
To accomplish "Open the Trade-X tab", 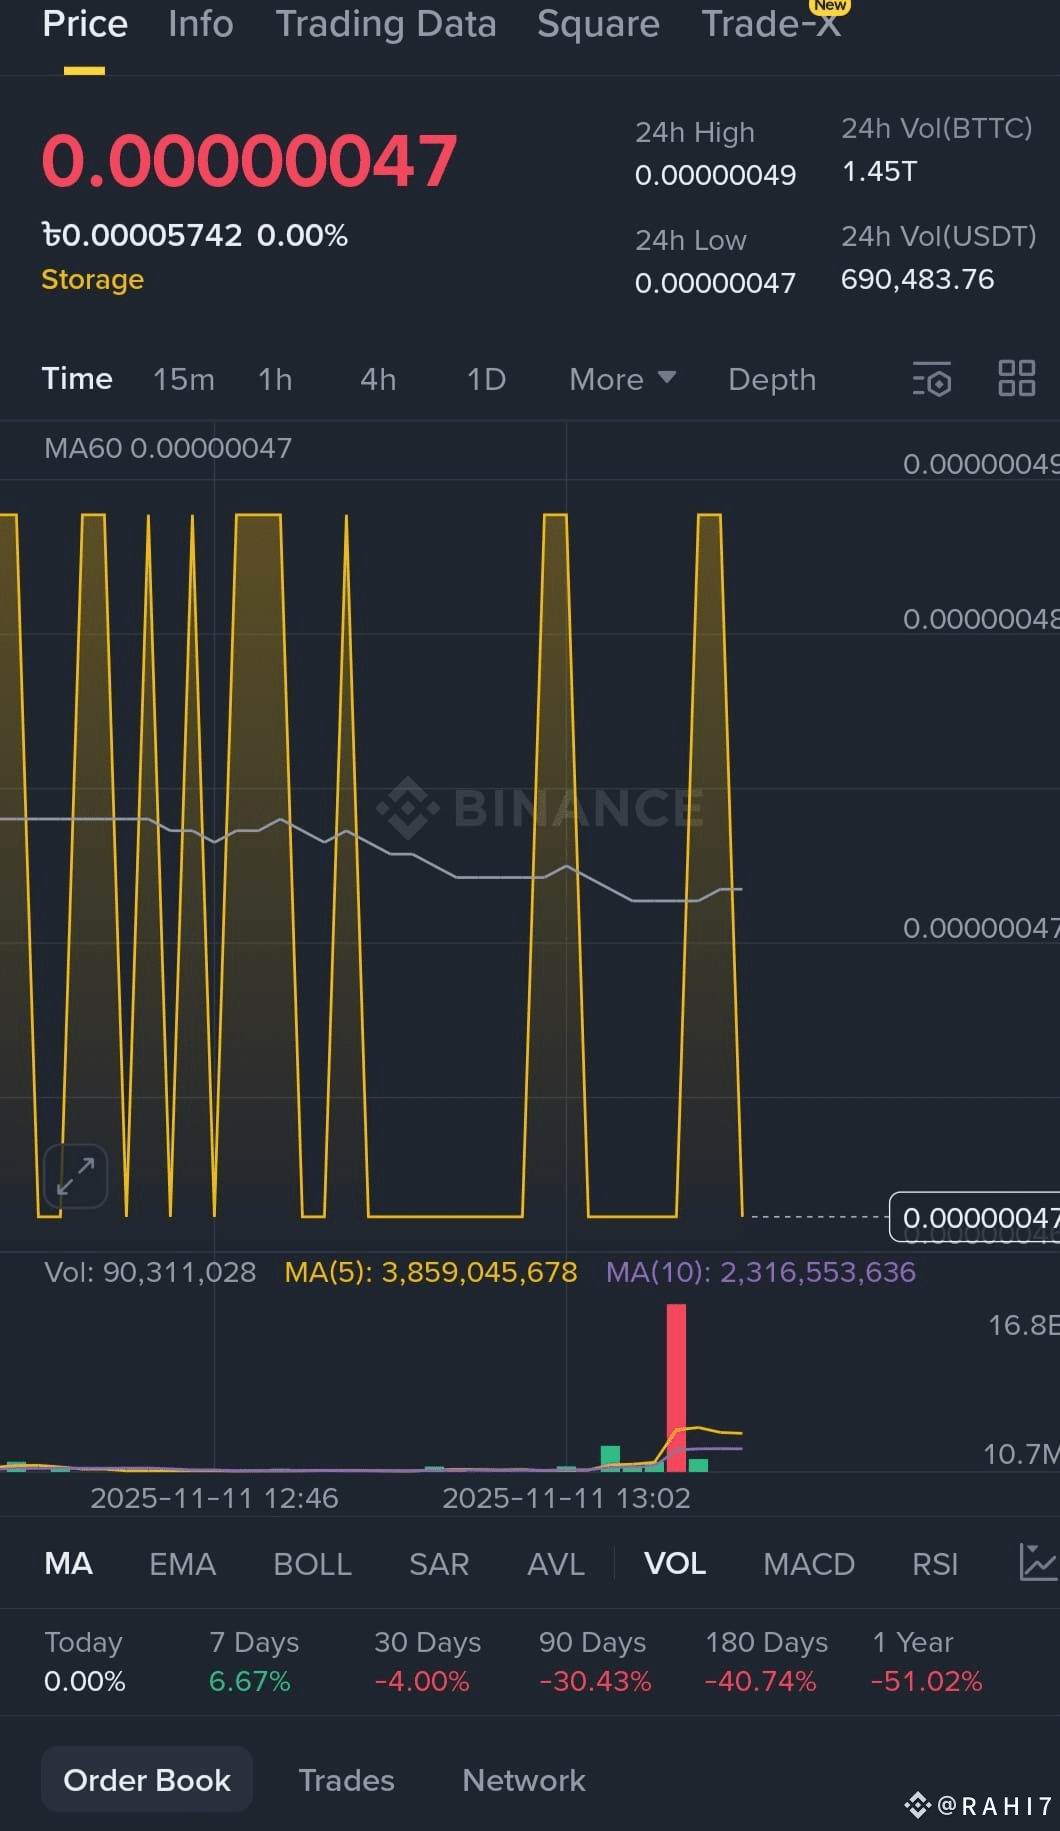I will click(x=771, y=24).
